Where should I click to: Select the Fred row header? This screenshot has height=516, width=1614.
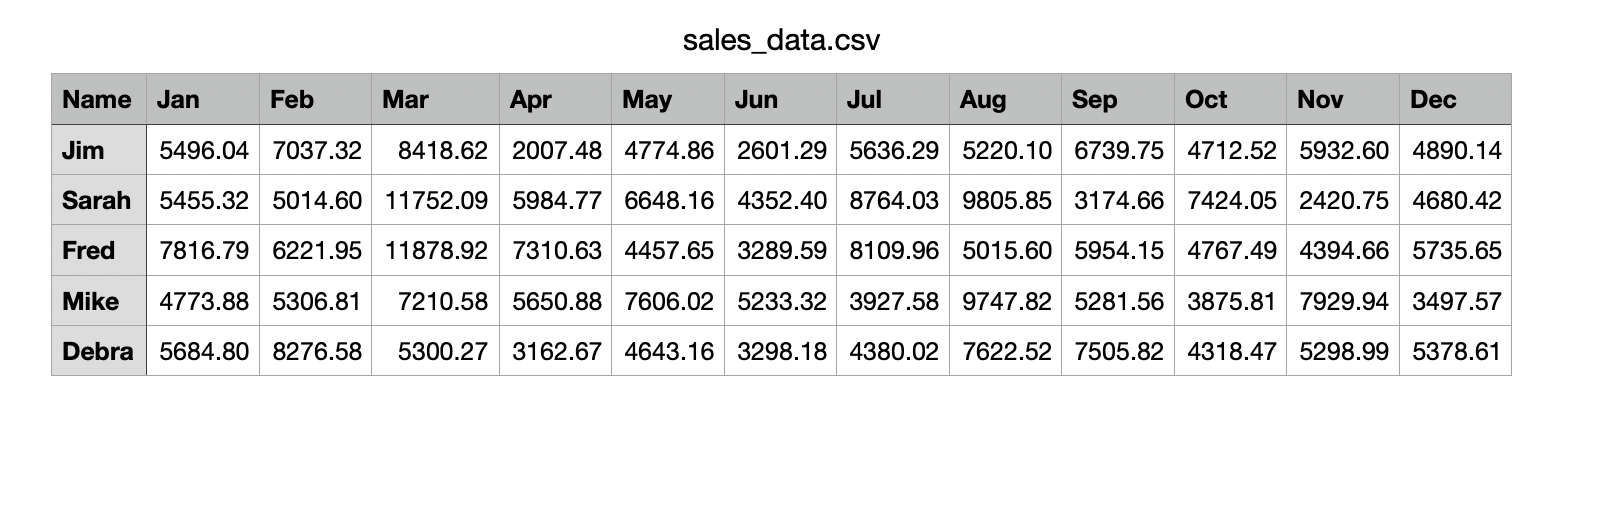tap(99, 250)
